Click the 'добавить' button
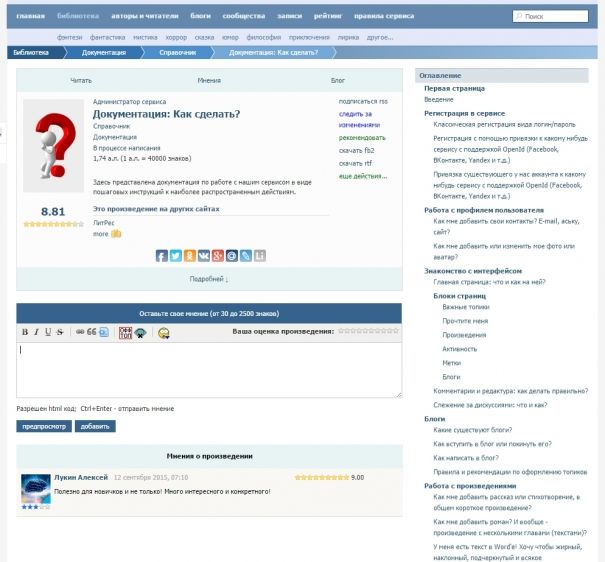 [x=95, y=426]
